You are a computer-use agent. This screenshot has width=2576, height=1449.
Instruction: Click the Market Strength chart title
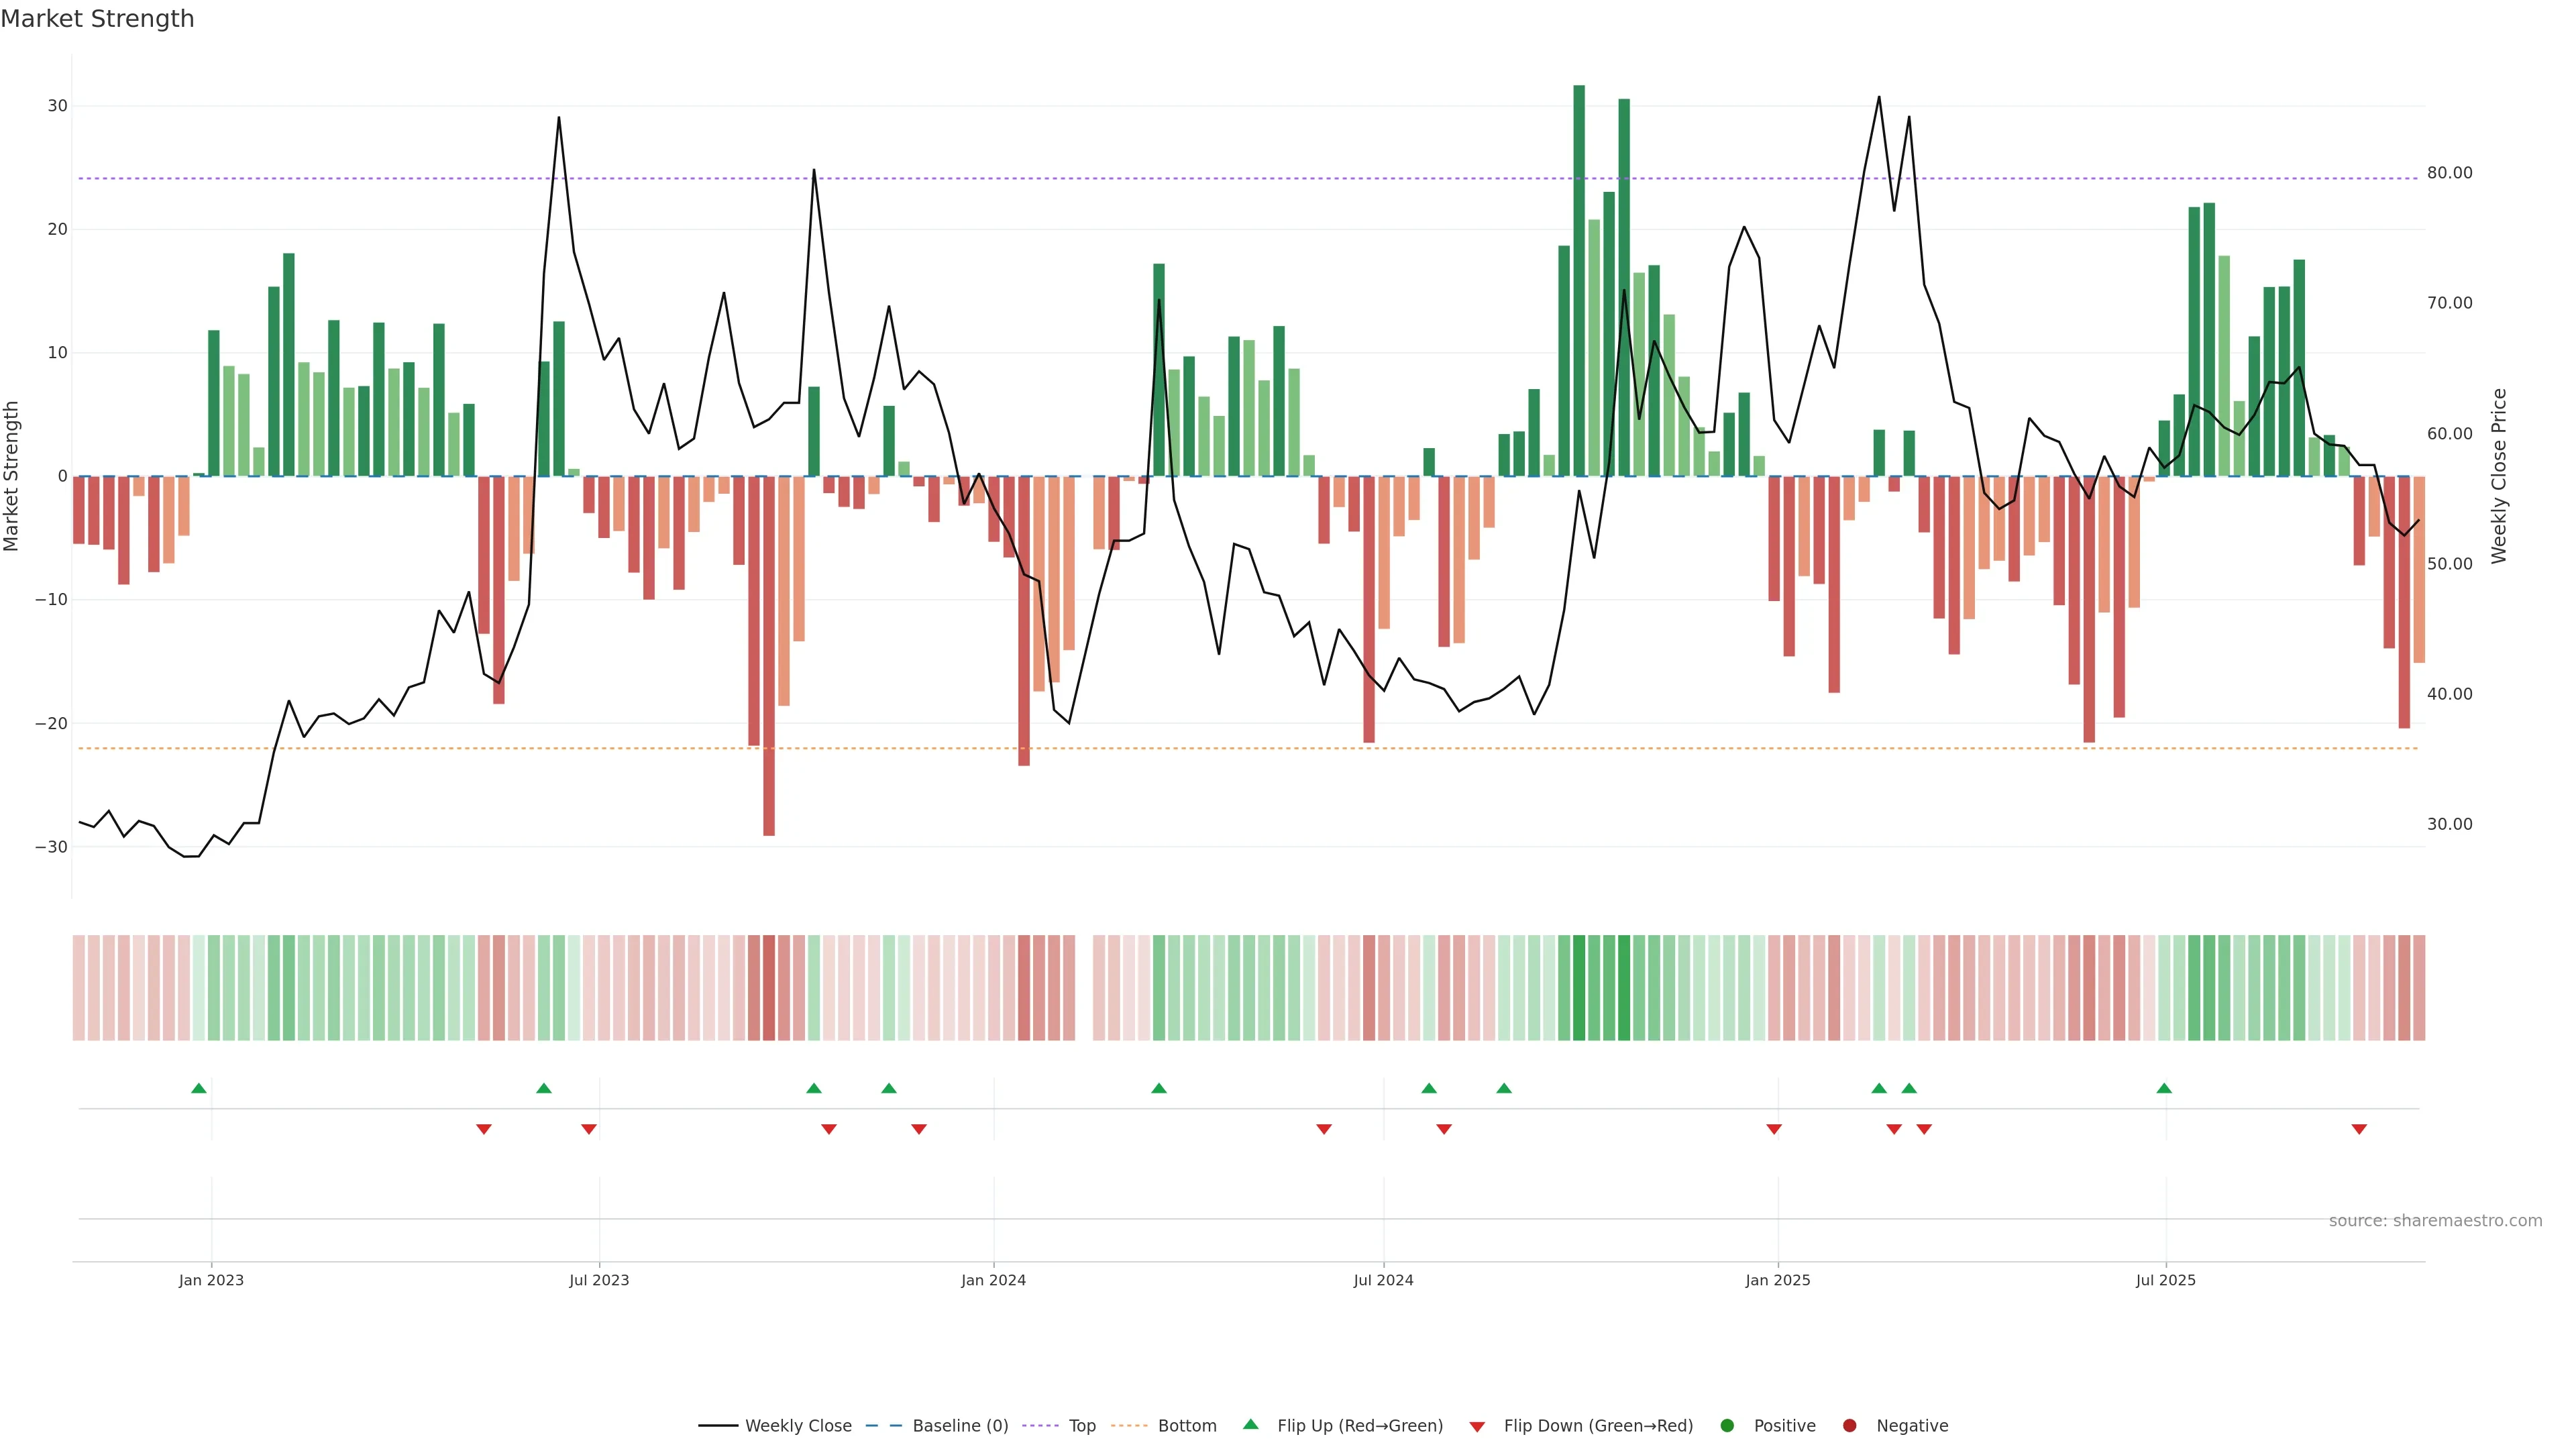coord(97,19)
